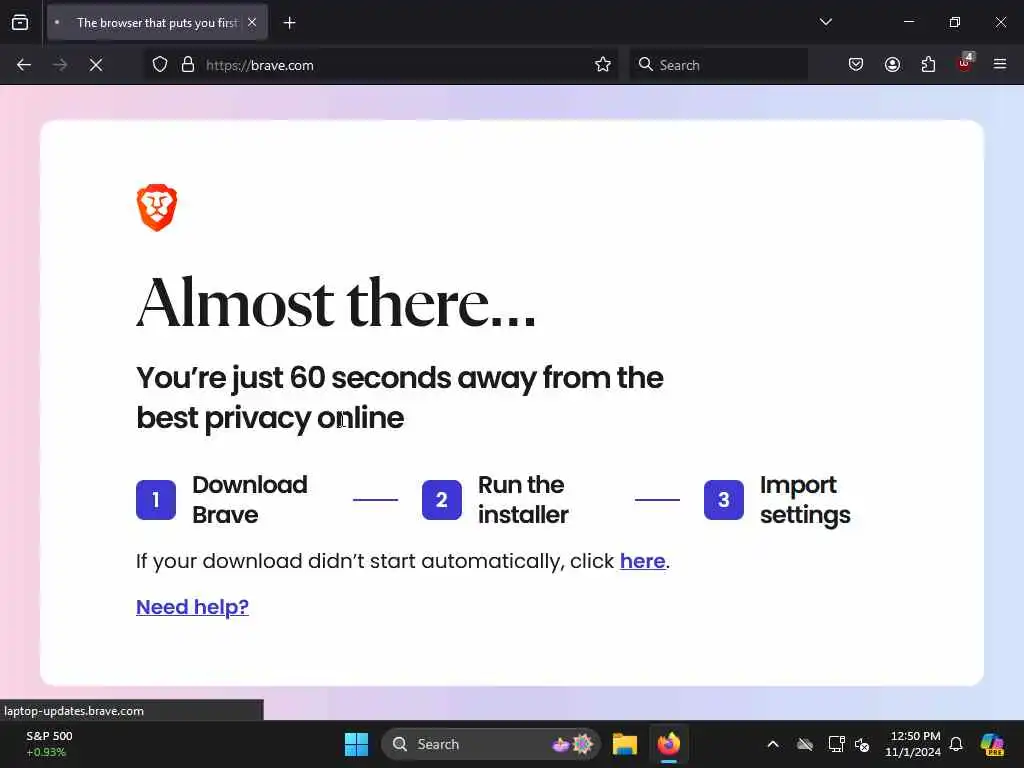Click the step 1 number badge
This screenshot has width=1024, height=768.
click(156, 500)
